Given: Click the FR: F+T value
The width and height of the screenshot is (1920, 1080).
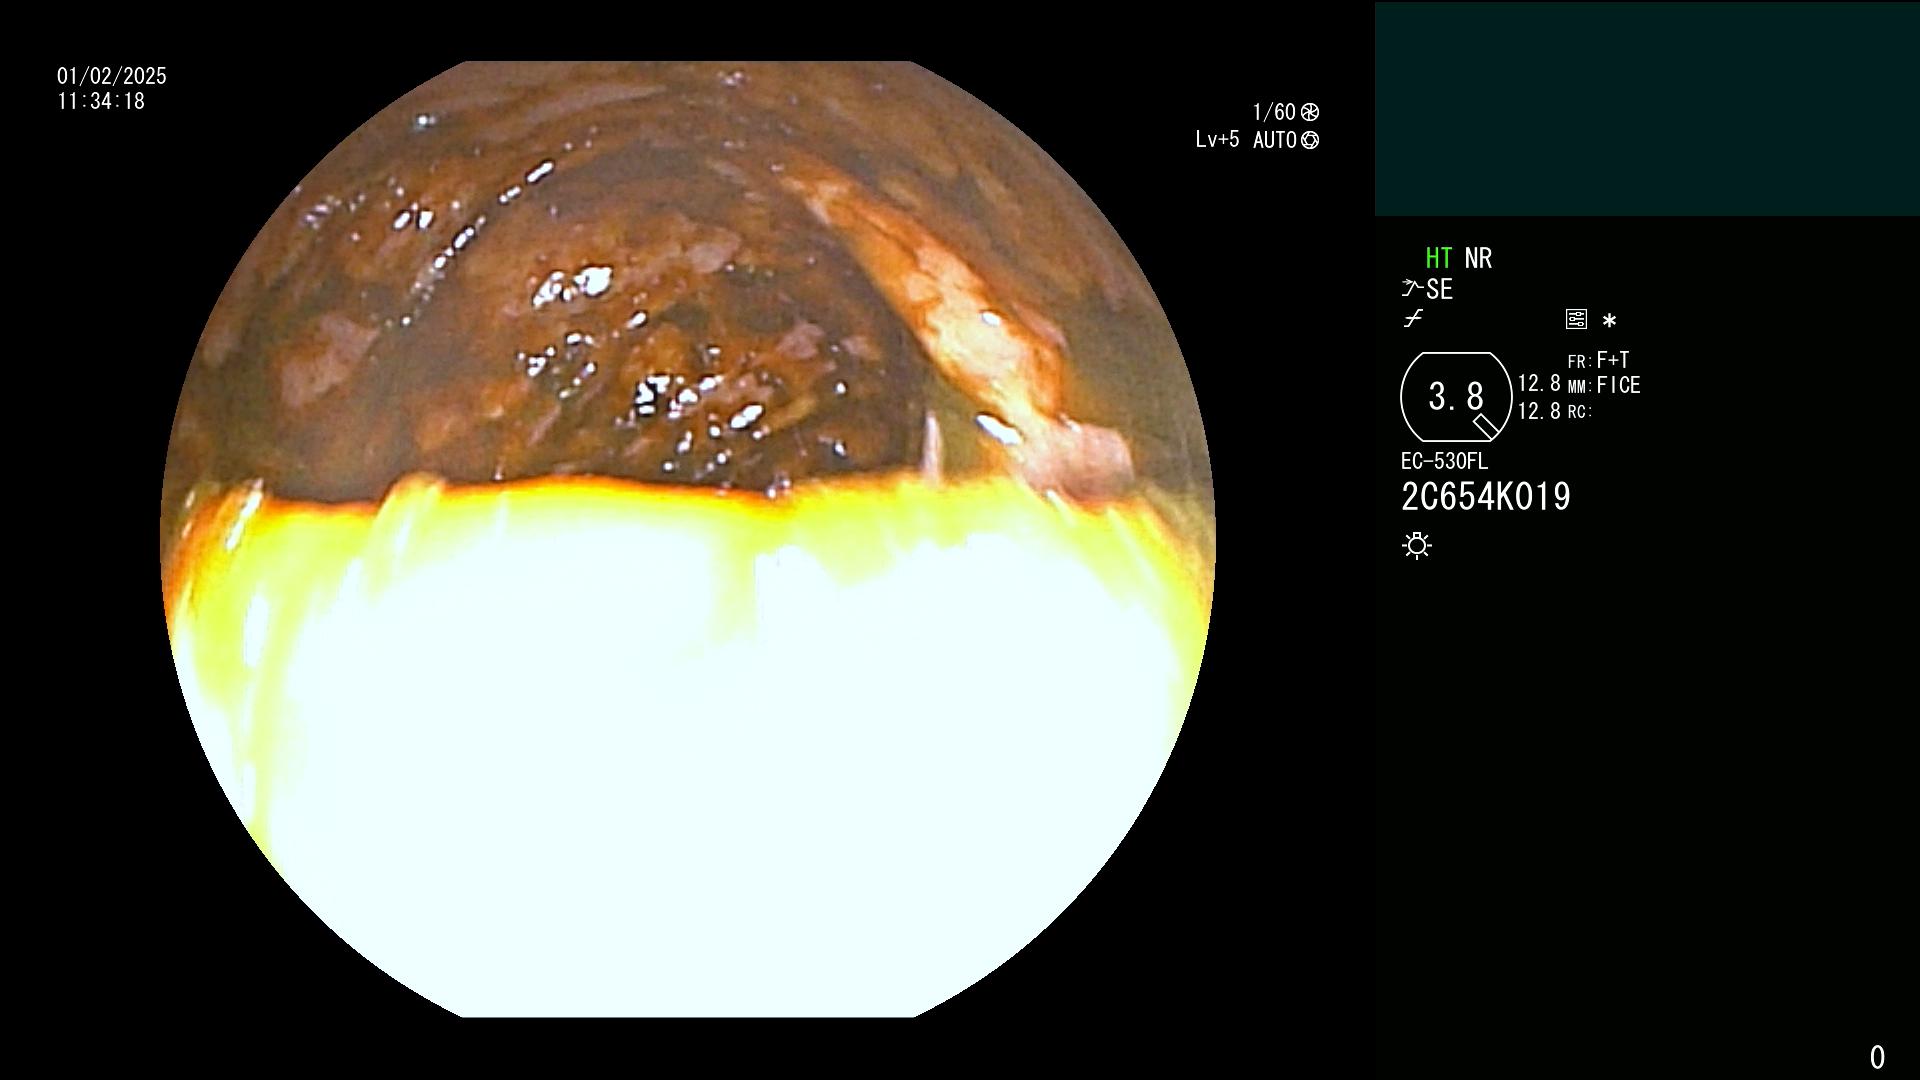Looking at the screenshot, I should point(1599,360).
